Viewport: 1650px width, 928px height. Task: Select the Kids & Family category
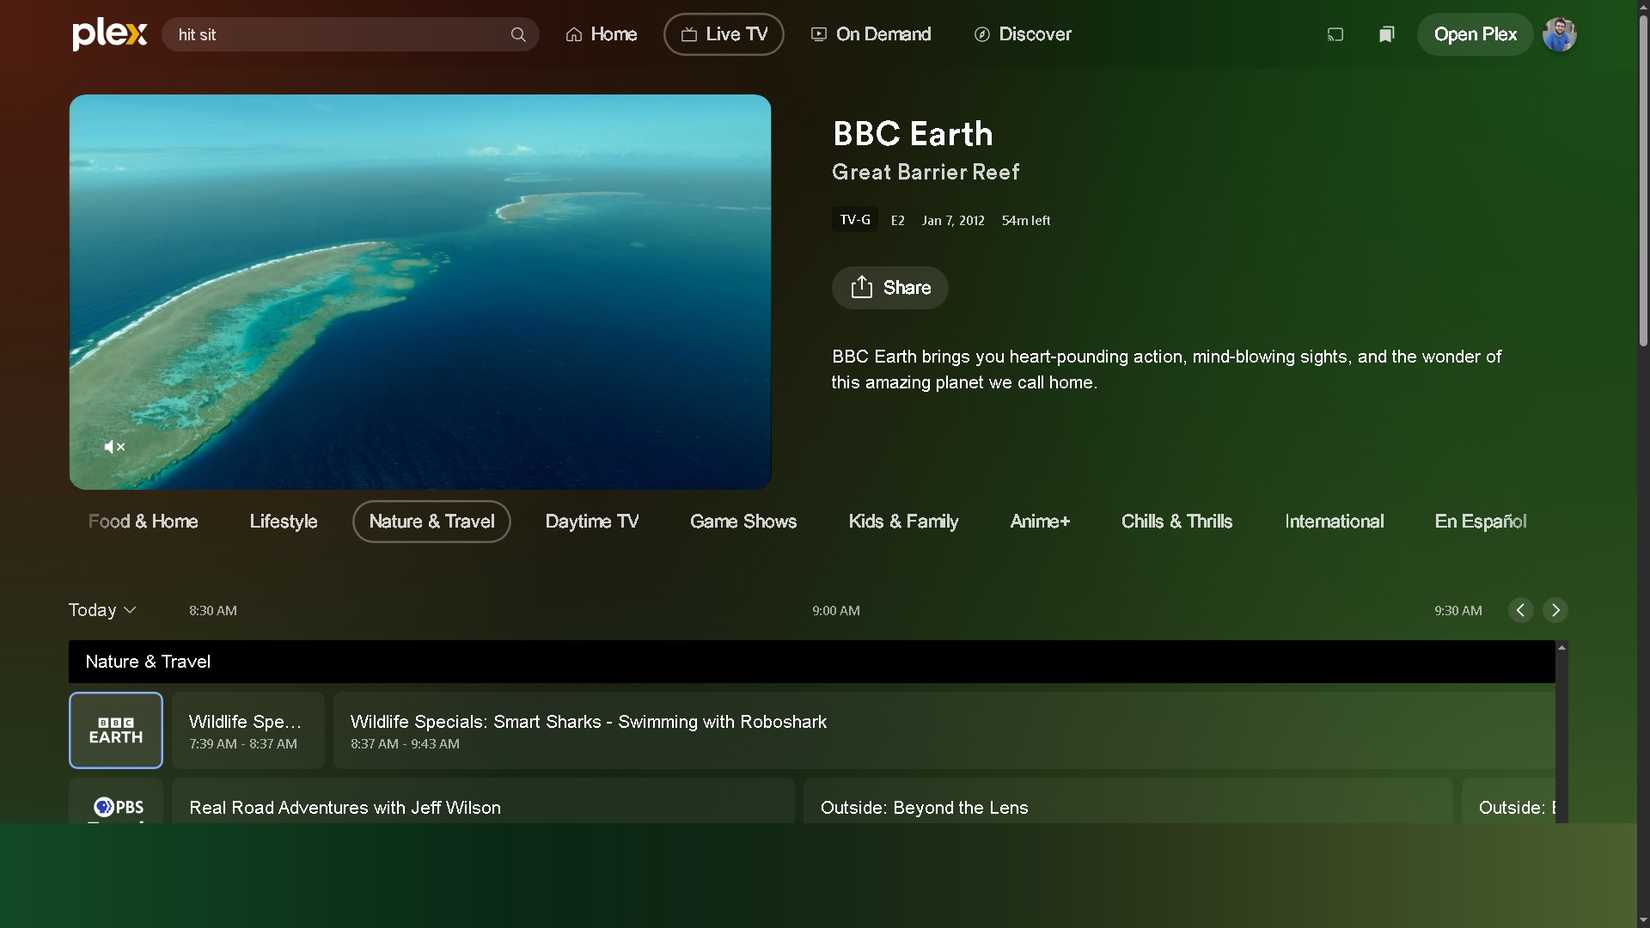(x=903, y=521)
